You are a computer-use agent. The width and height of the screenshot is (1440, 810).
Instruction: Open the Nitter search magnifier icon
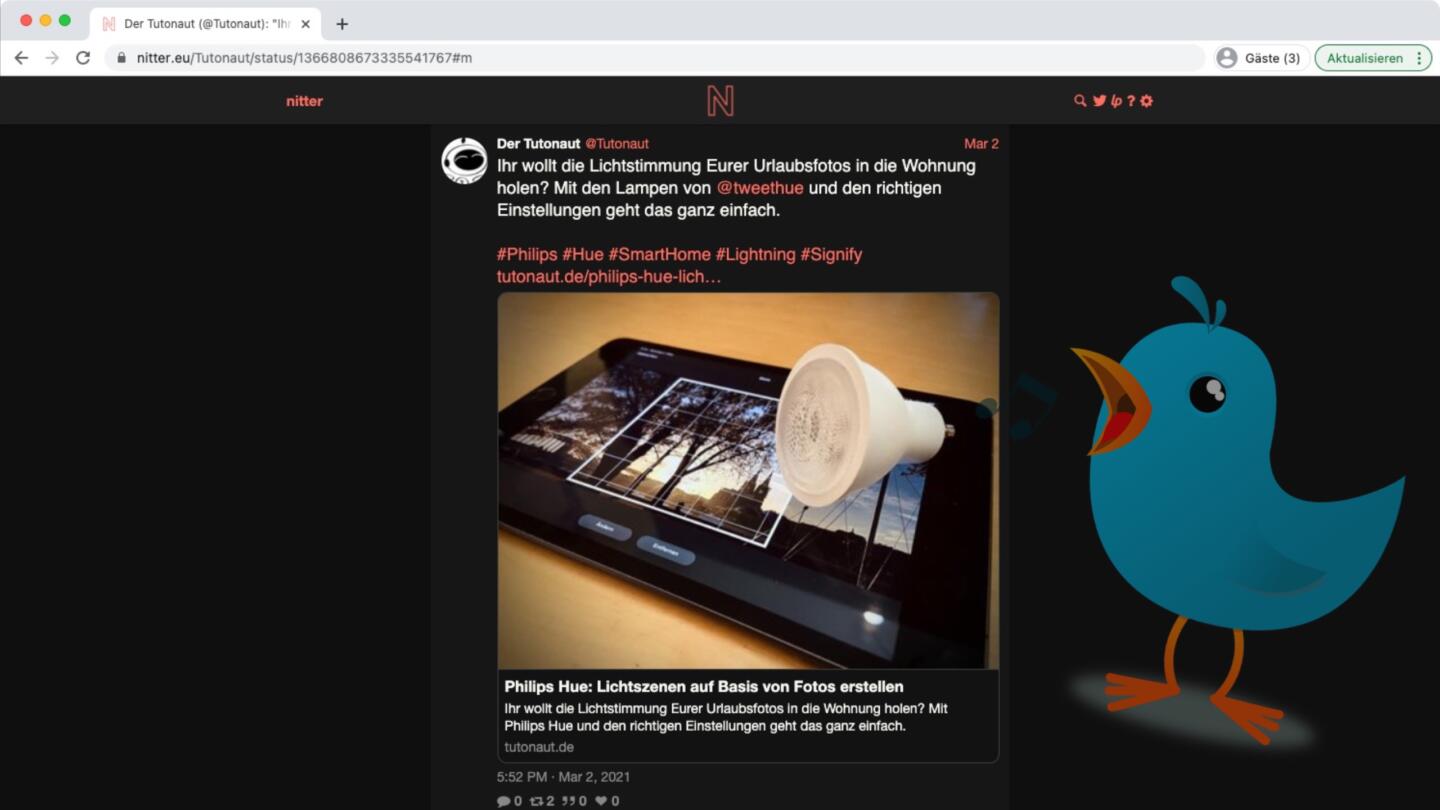click(1080, 101)
